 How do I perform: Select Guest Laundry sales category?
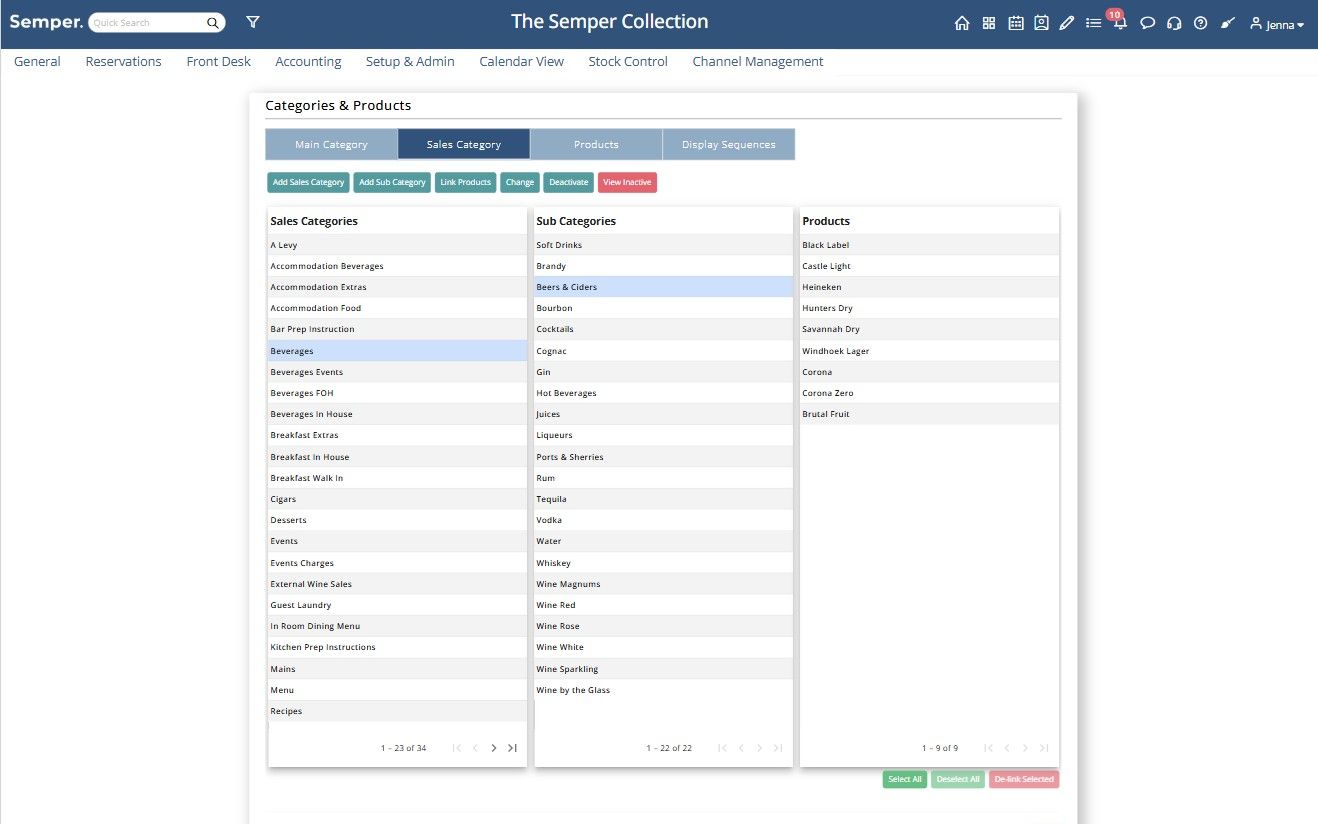point(398,605)
